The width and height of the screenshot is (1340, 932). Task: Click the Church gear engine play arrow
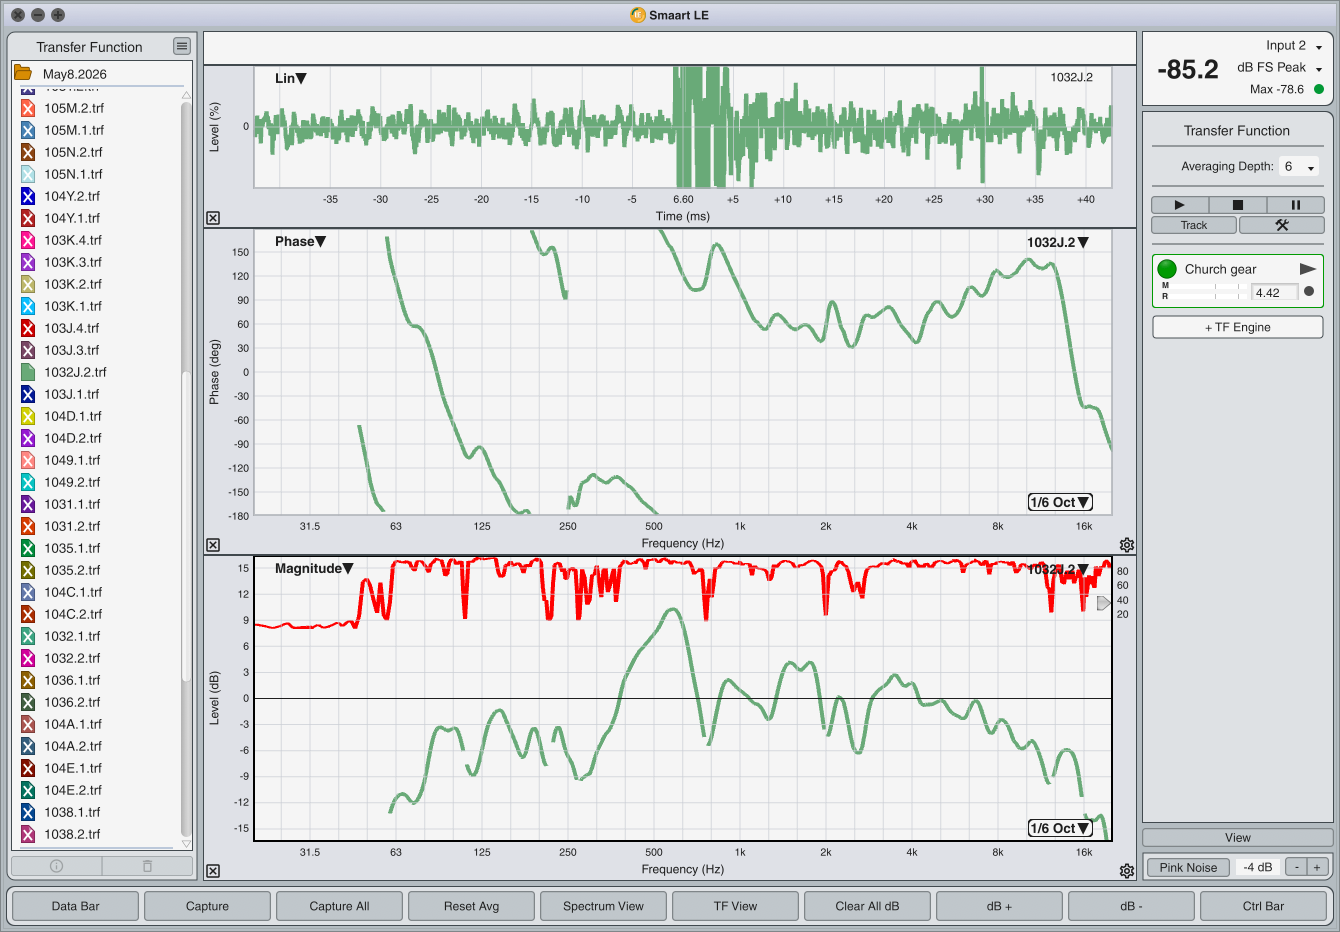click(1307, 269)
